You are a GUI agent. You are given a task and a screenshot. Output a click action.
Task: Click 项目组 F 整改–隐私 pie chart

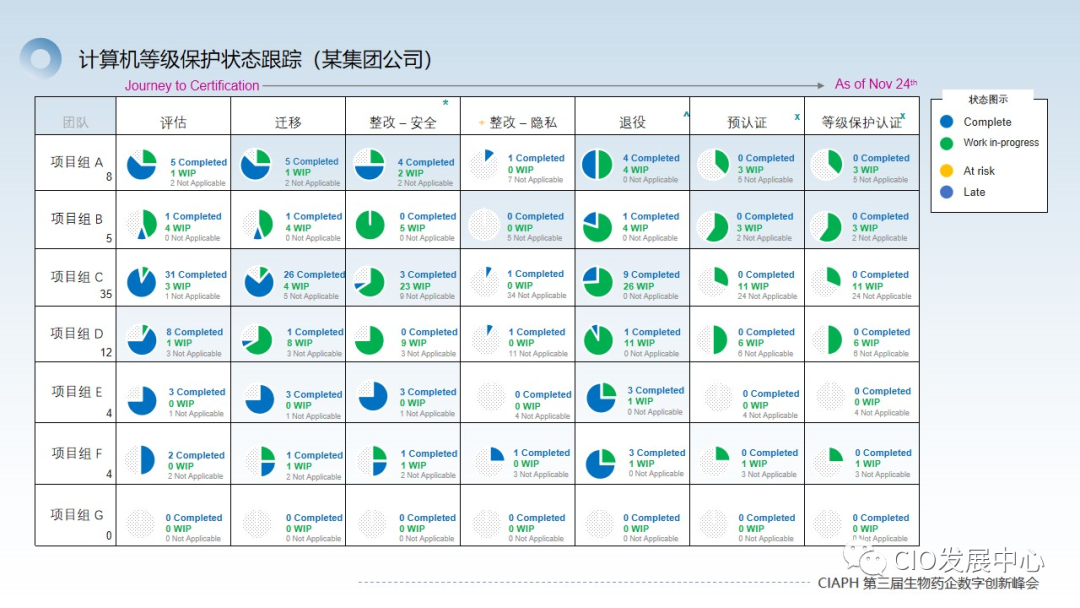pos(490,462)
